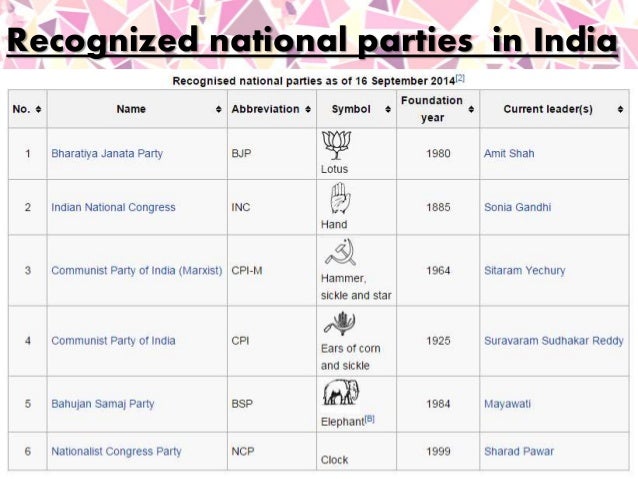Open Communist Party of India (Marxist) link
The width and height of the screenshot is (638, 479).
click(137, 270)
